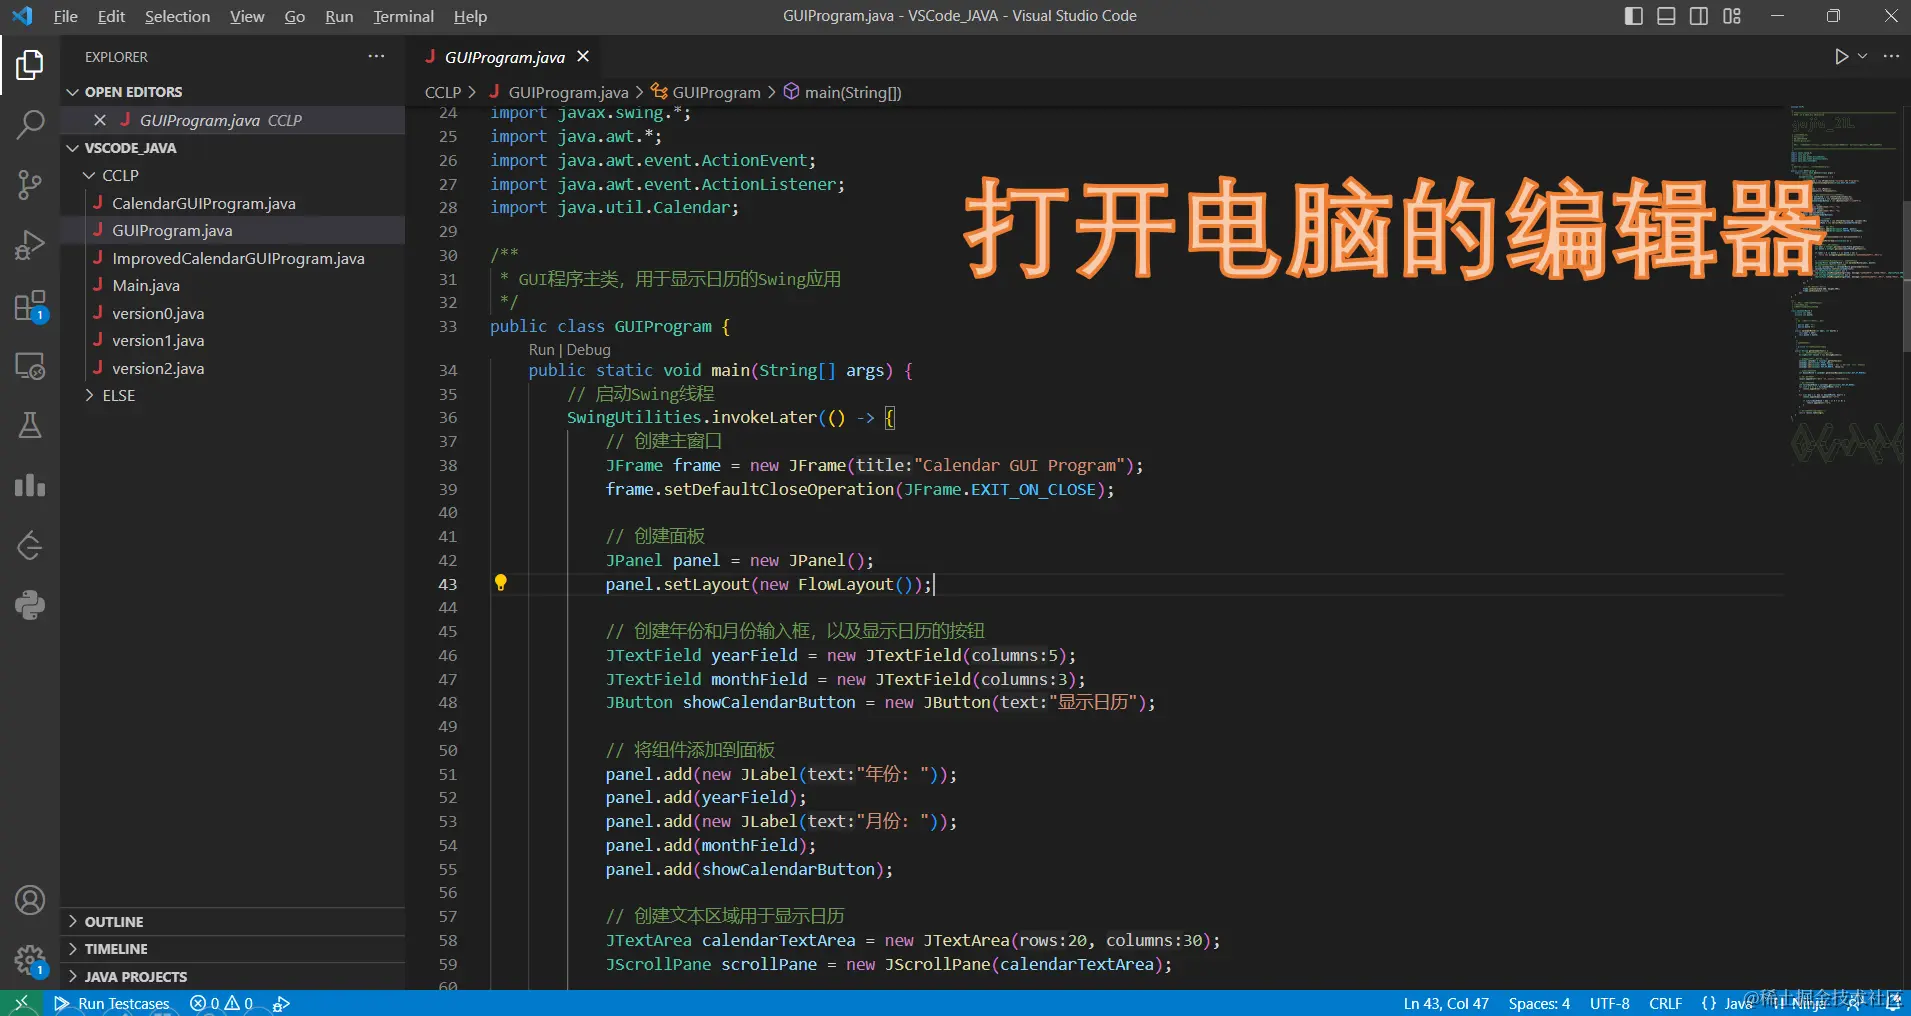Open ImprovedCalendarGUIProgram.java in explorer
Viewport: 1911px width, 1016px height.
tap(232, 258)
